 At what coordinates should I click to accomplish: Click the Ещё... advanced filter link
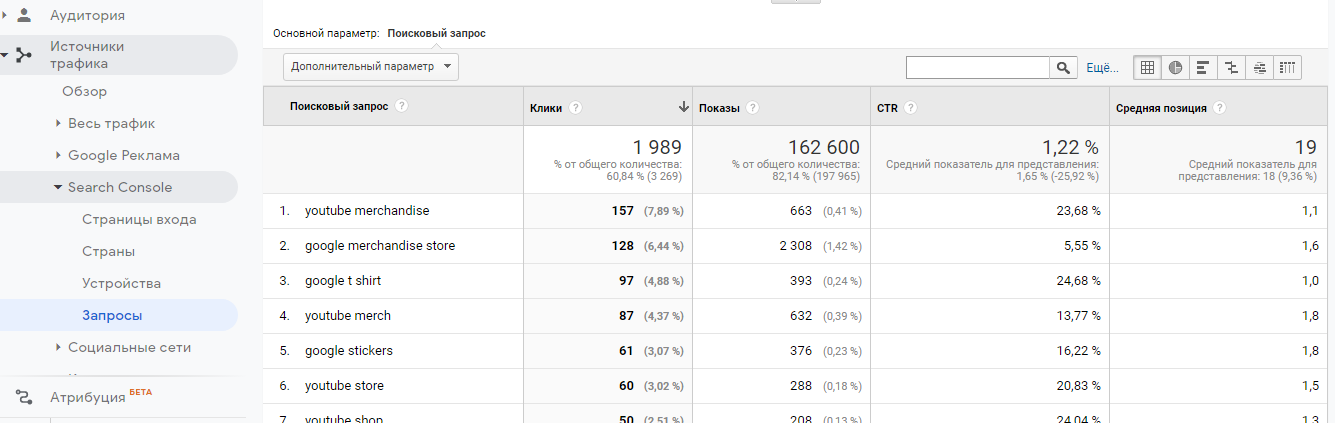click(1102, 68)
